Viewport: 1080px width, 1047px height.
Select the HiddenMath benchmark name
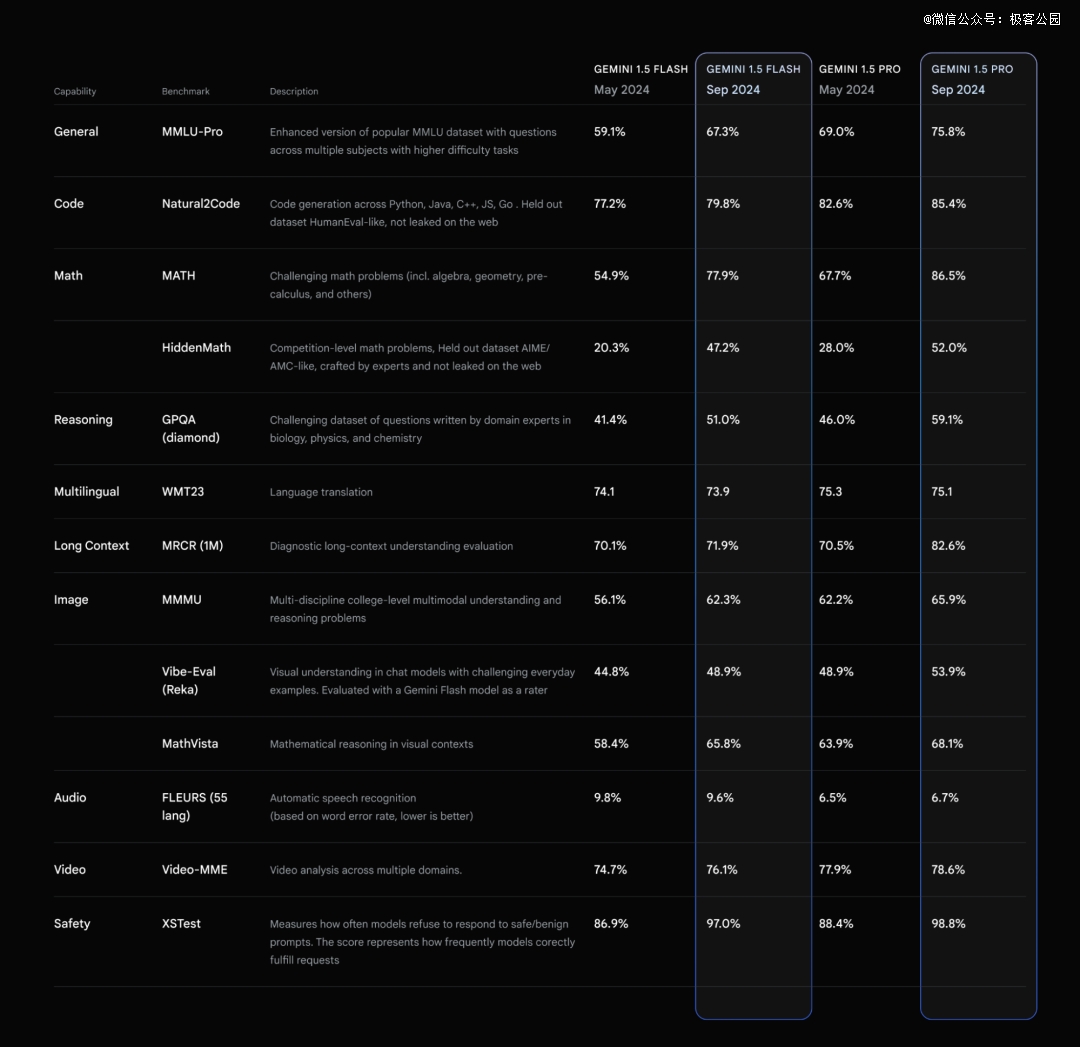(x=196, y=348)
